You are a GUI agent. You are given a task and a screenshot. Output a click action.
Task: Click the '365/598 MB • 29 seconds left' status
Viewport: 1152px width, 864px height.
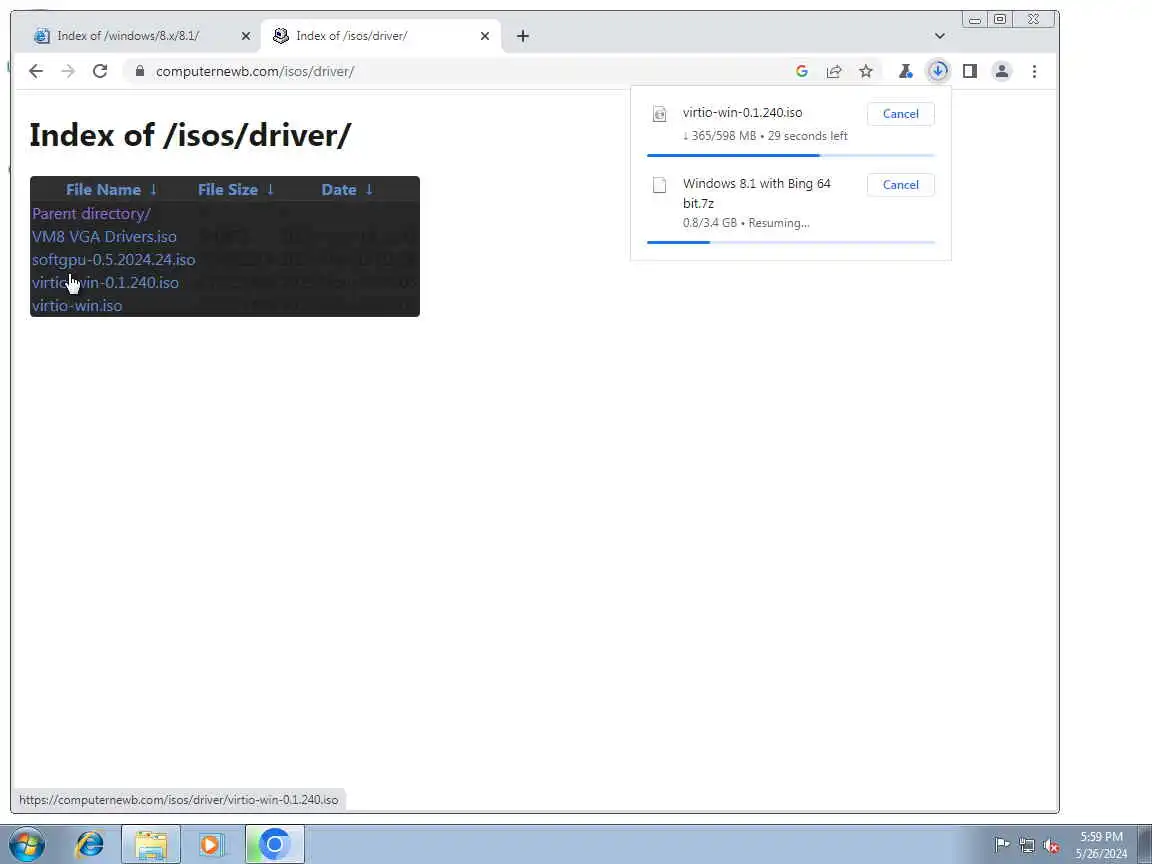coord(765,136)
